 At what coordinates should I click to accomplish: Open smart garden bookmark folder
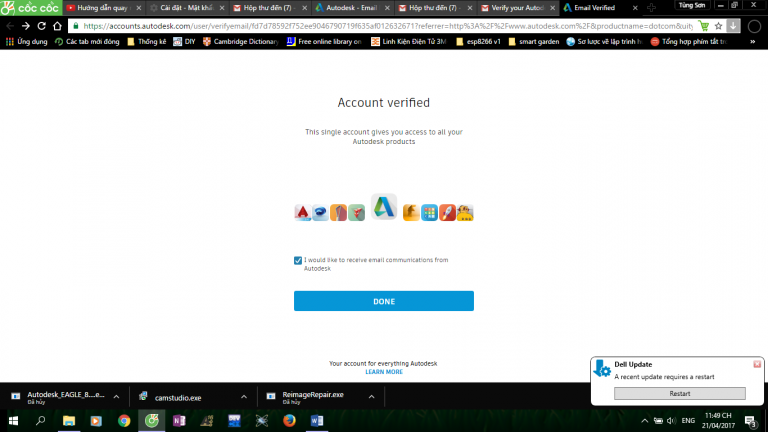533,42
